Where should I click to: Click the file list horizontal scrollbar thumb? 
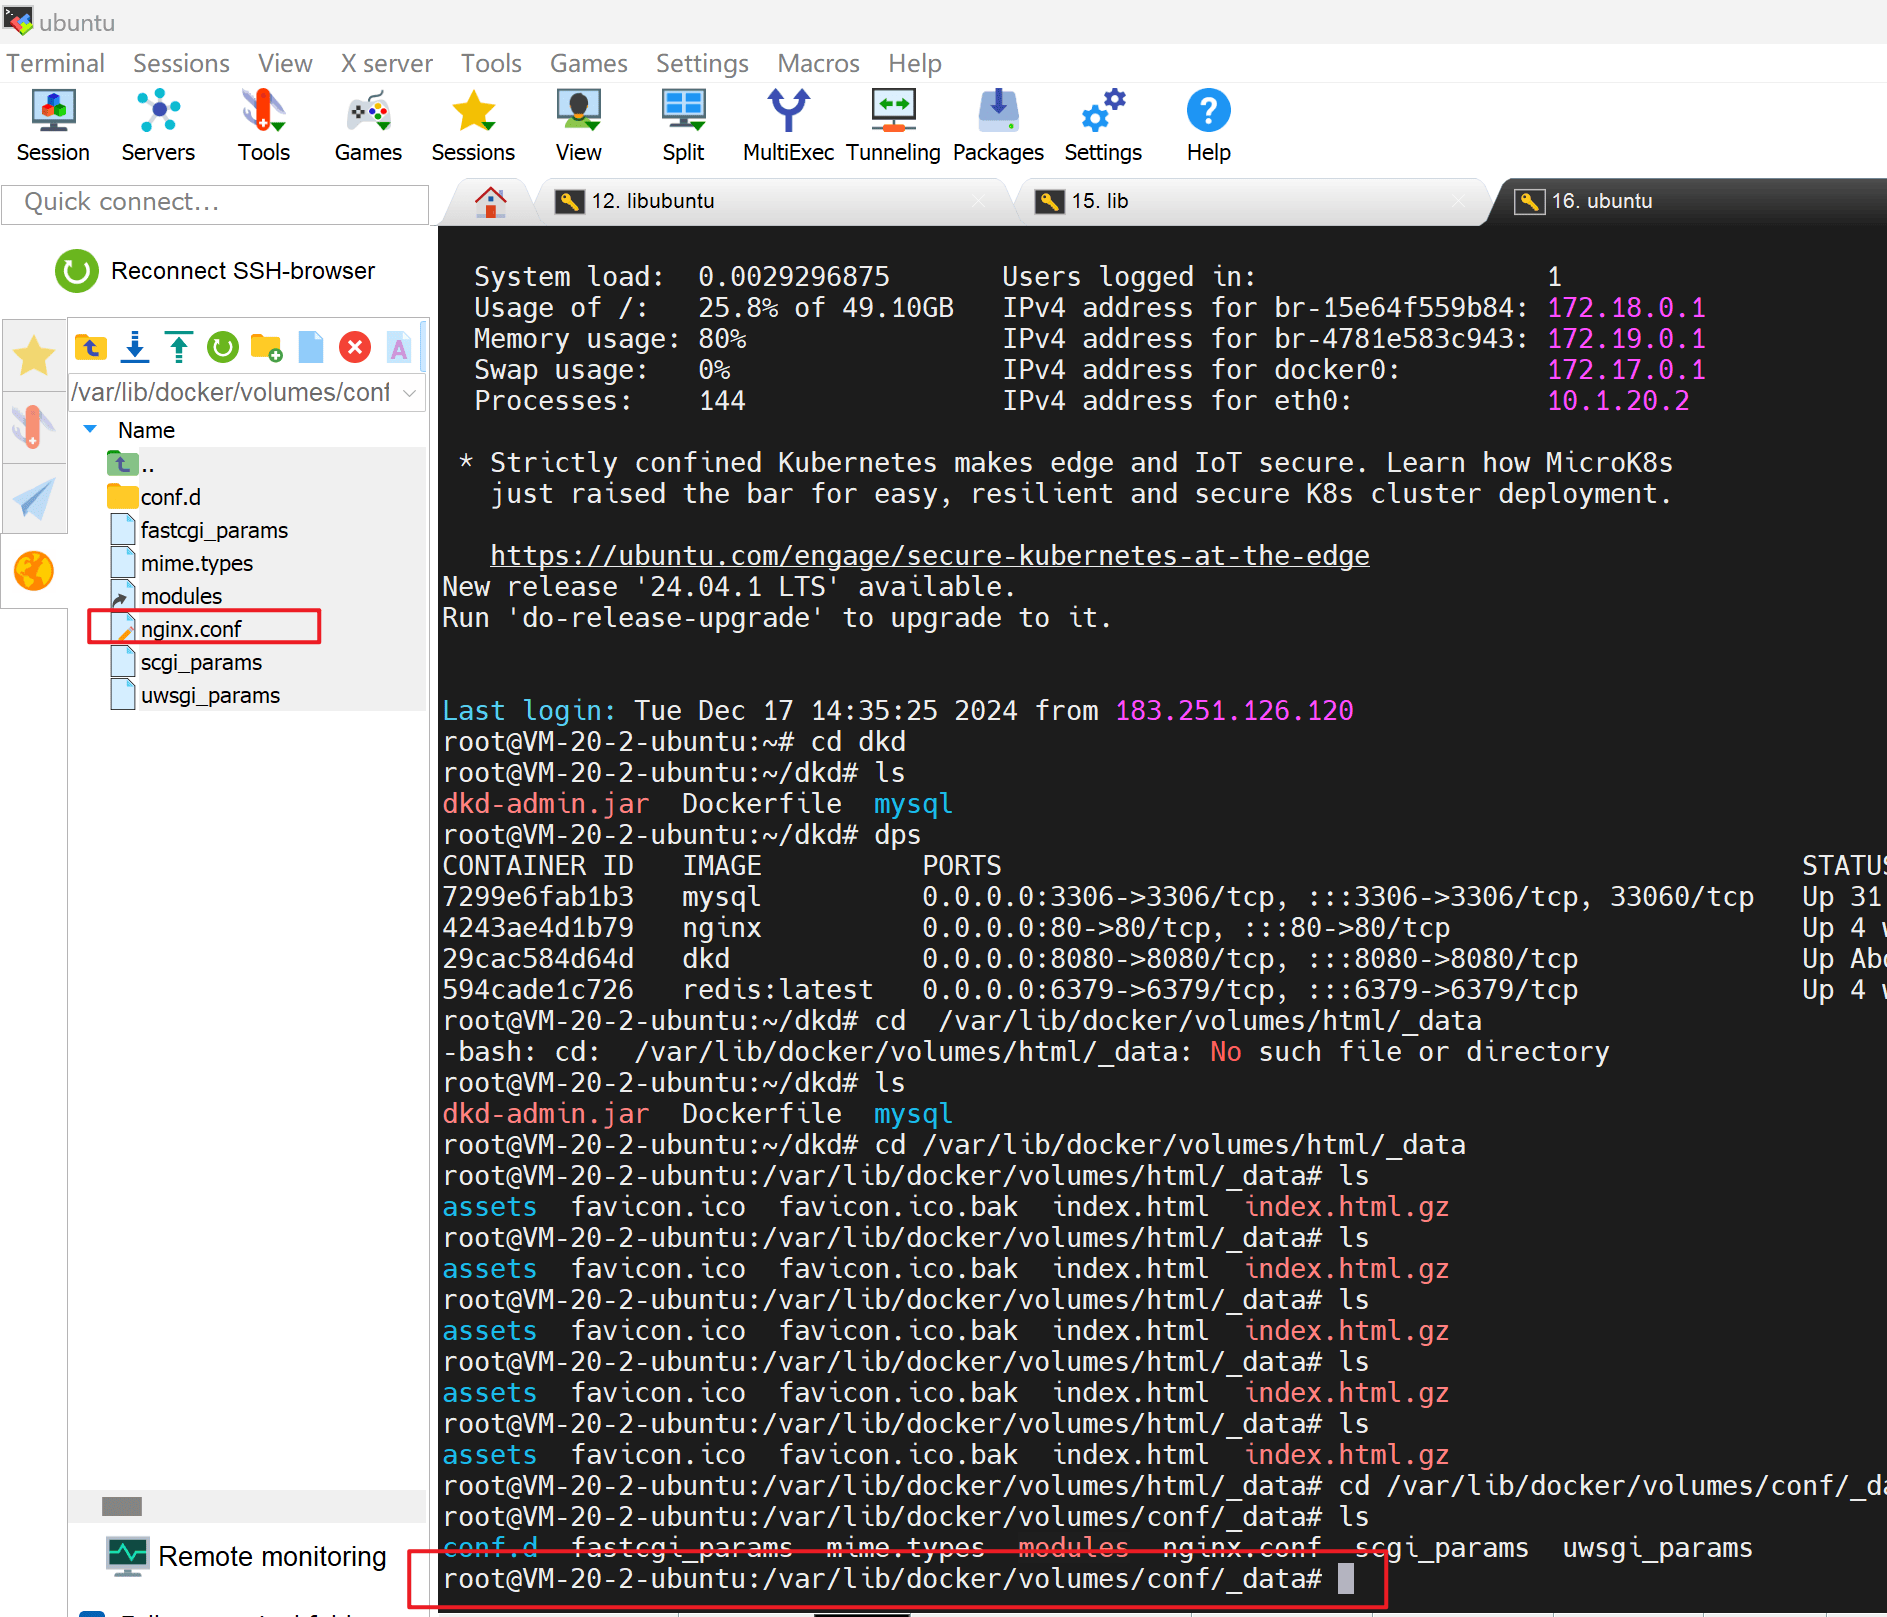click(x=122, y=1506)
